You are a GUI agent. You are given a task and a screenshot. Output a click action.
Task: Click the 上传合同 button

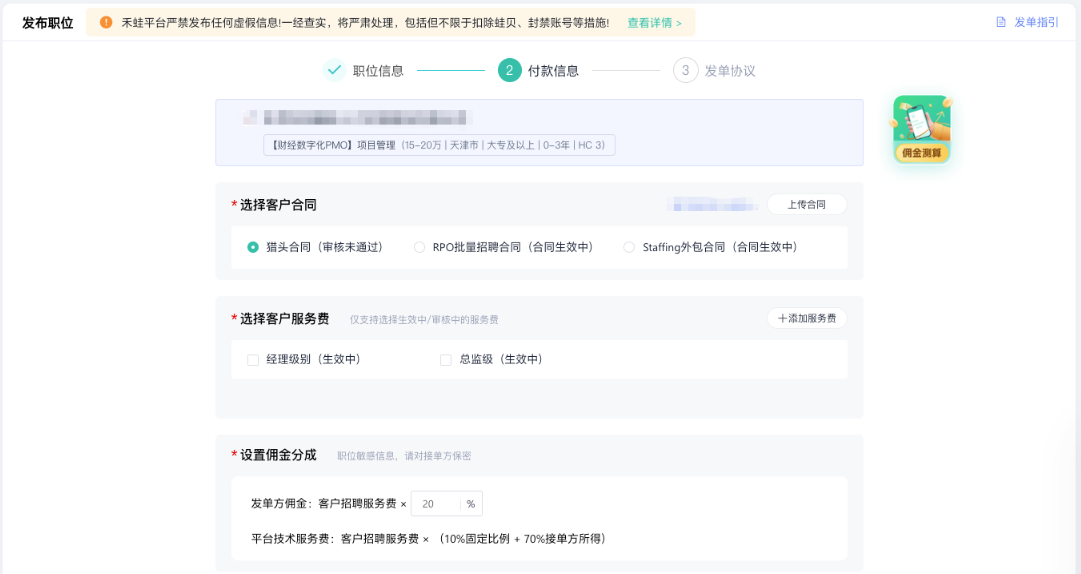(806, 204)
